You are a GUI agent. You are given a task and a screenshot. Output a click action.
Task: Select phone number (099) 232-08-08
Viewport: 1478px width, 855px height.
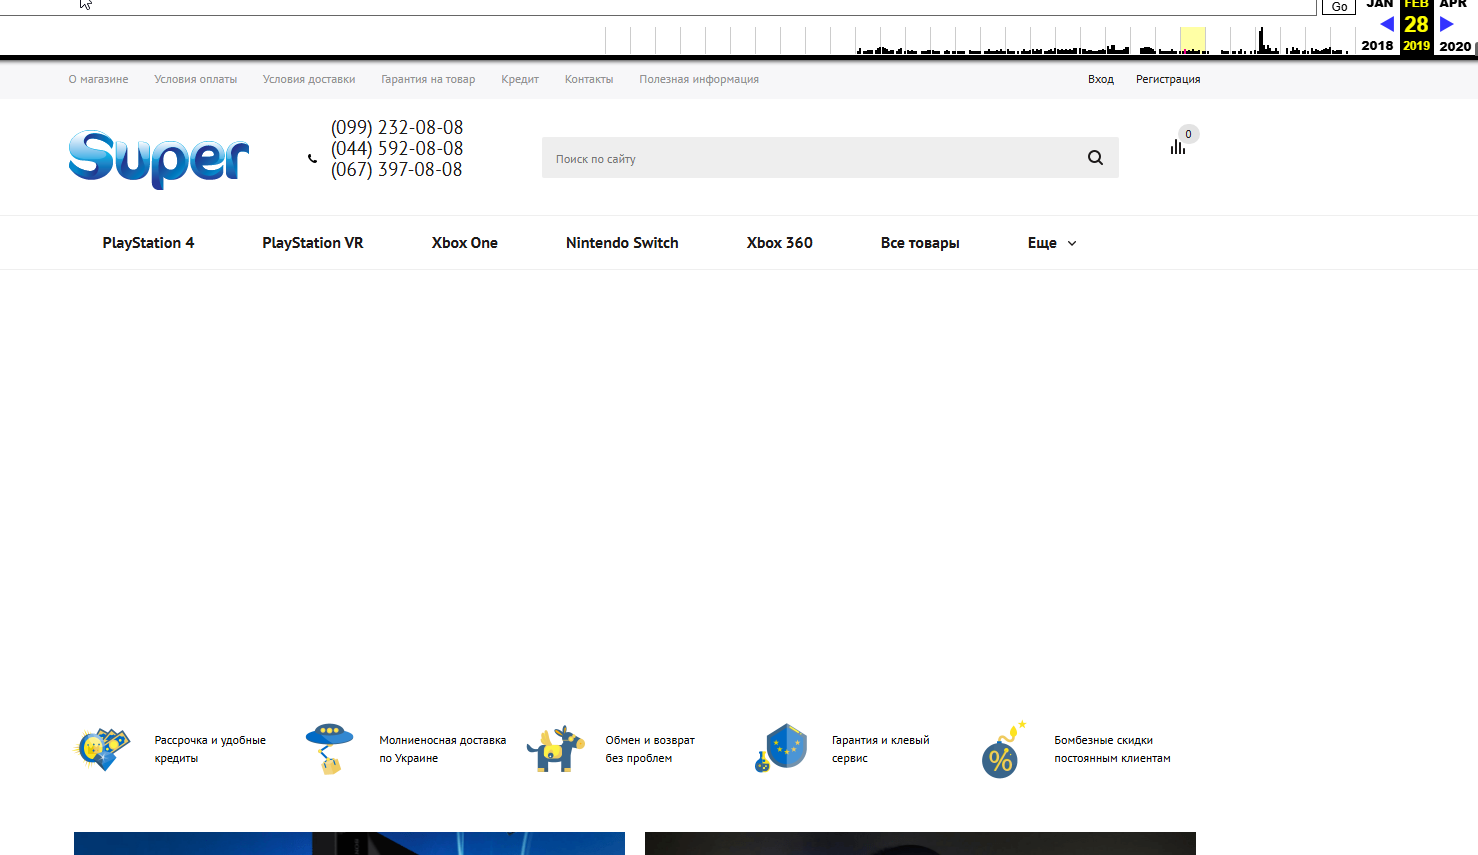click(x=397, y=127)
